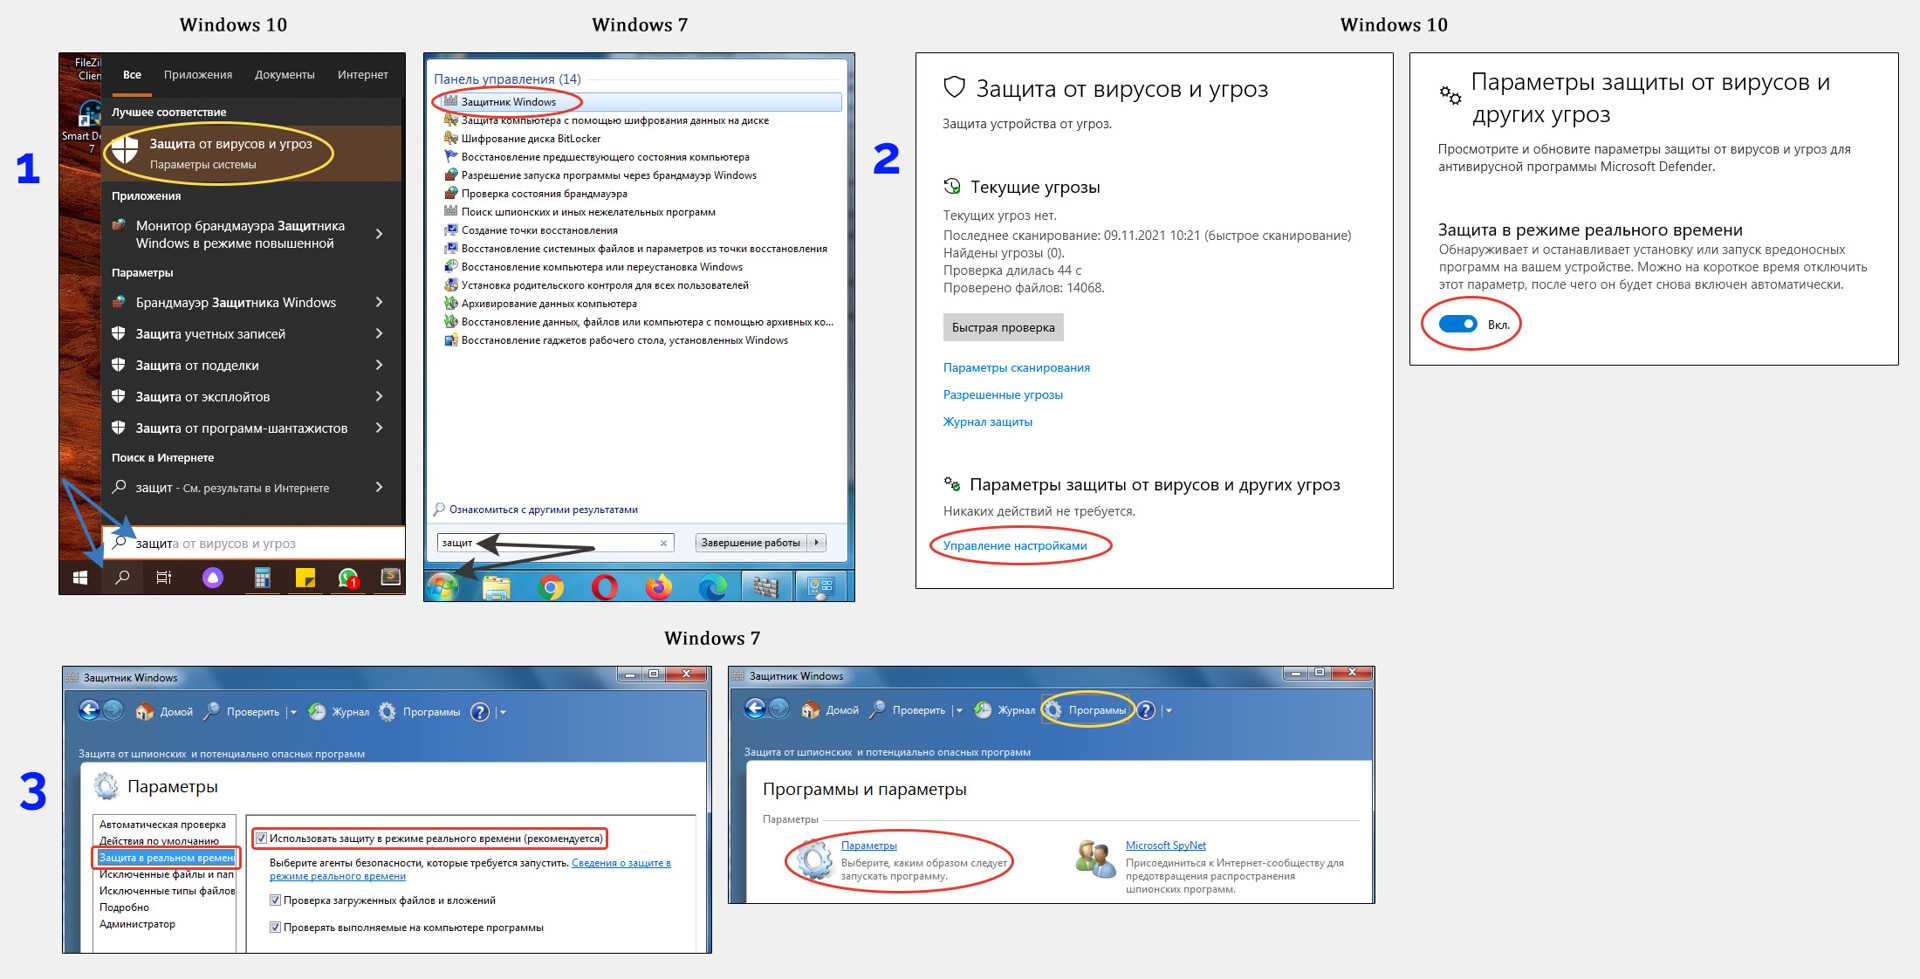Expand arrow for Брандмауэр Защитника Windows
The height and width of the screenshot is (979, 1920).
click(x=379, y=302)
